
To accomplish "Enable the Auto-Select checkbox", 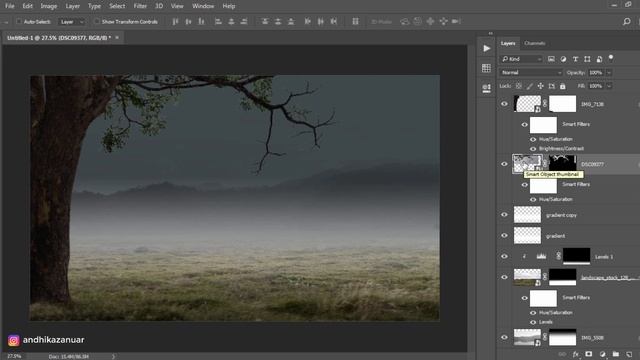I will point(19,21).
